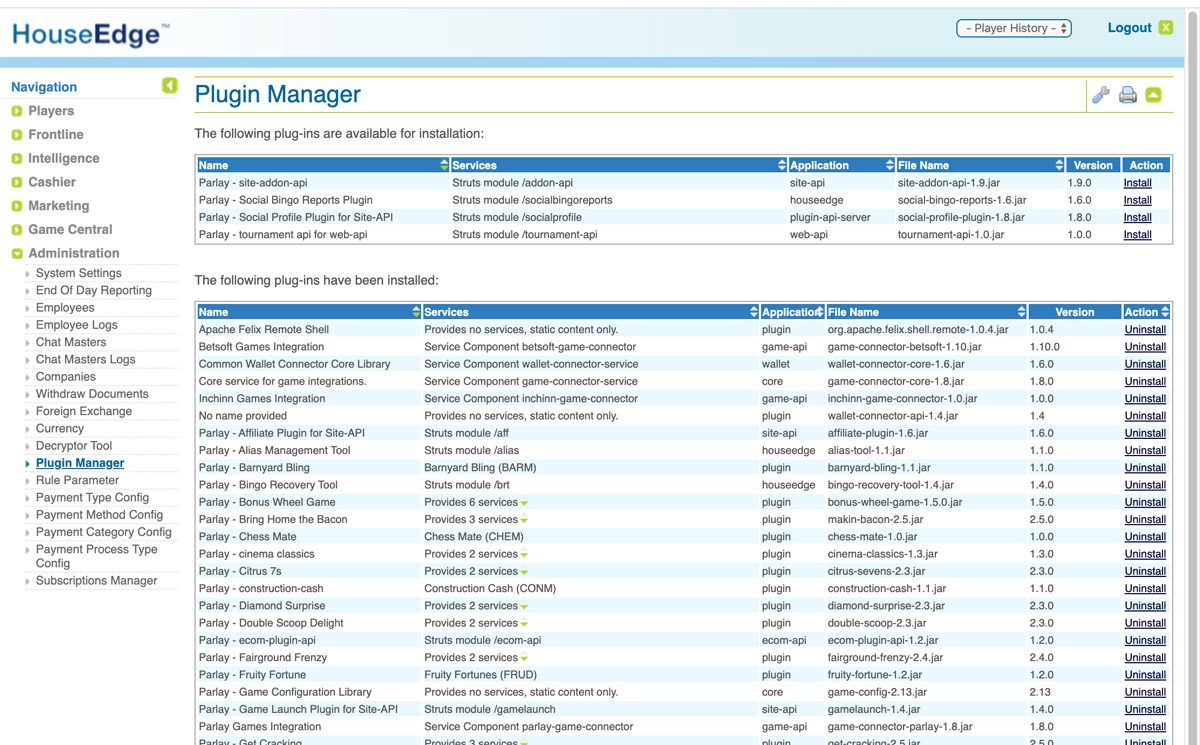Viewport: 1200px width, 745px height.
Task: Open Subscriptions Manager
Action: click(96, 581)
